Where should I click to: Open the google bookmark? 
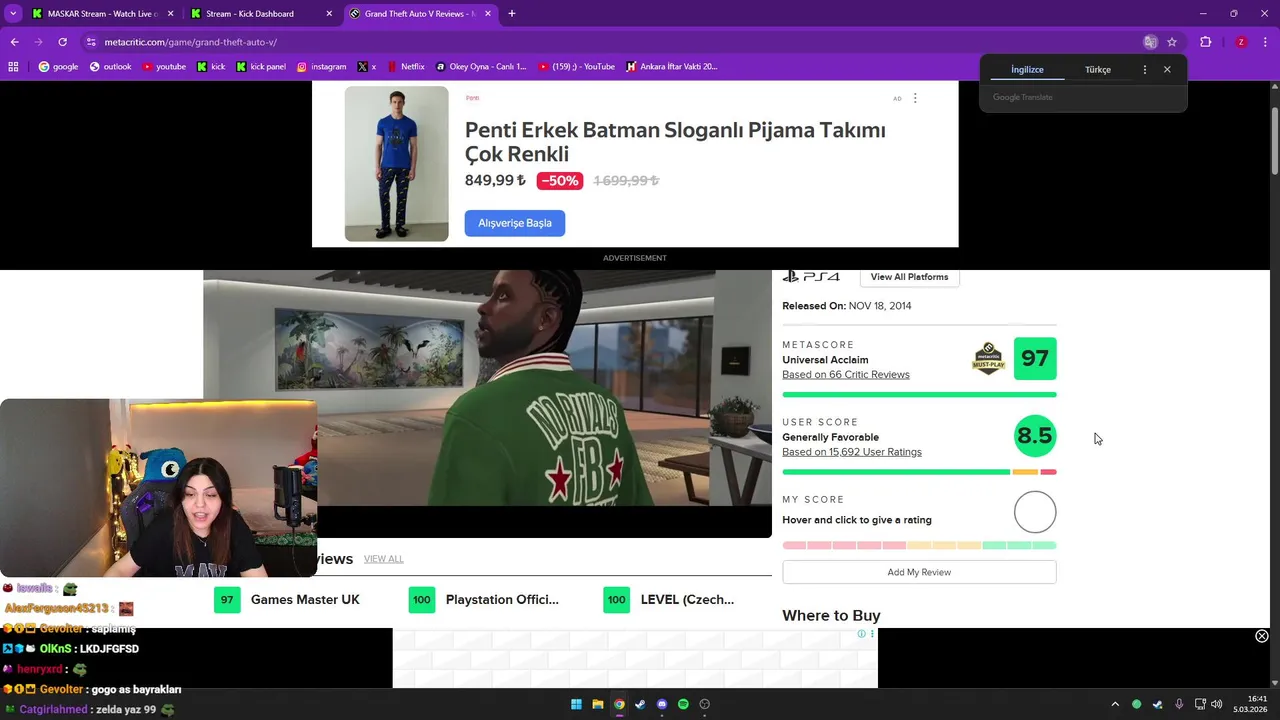pos(58,67)
